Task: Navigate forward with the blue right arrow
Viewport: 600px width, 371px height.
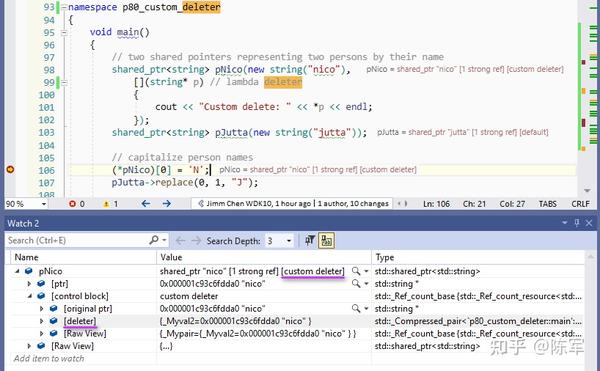Action: (x=166, y=204)
